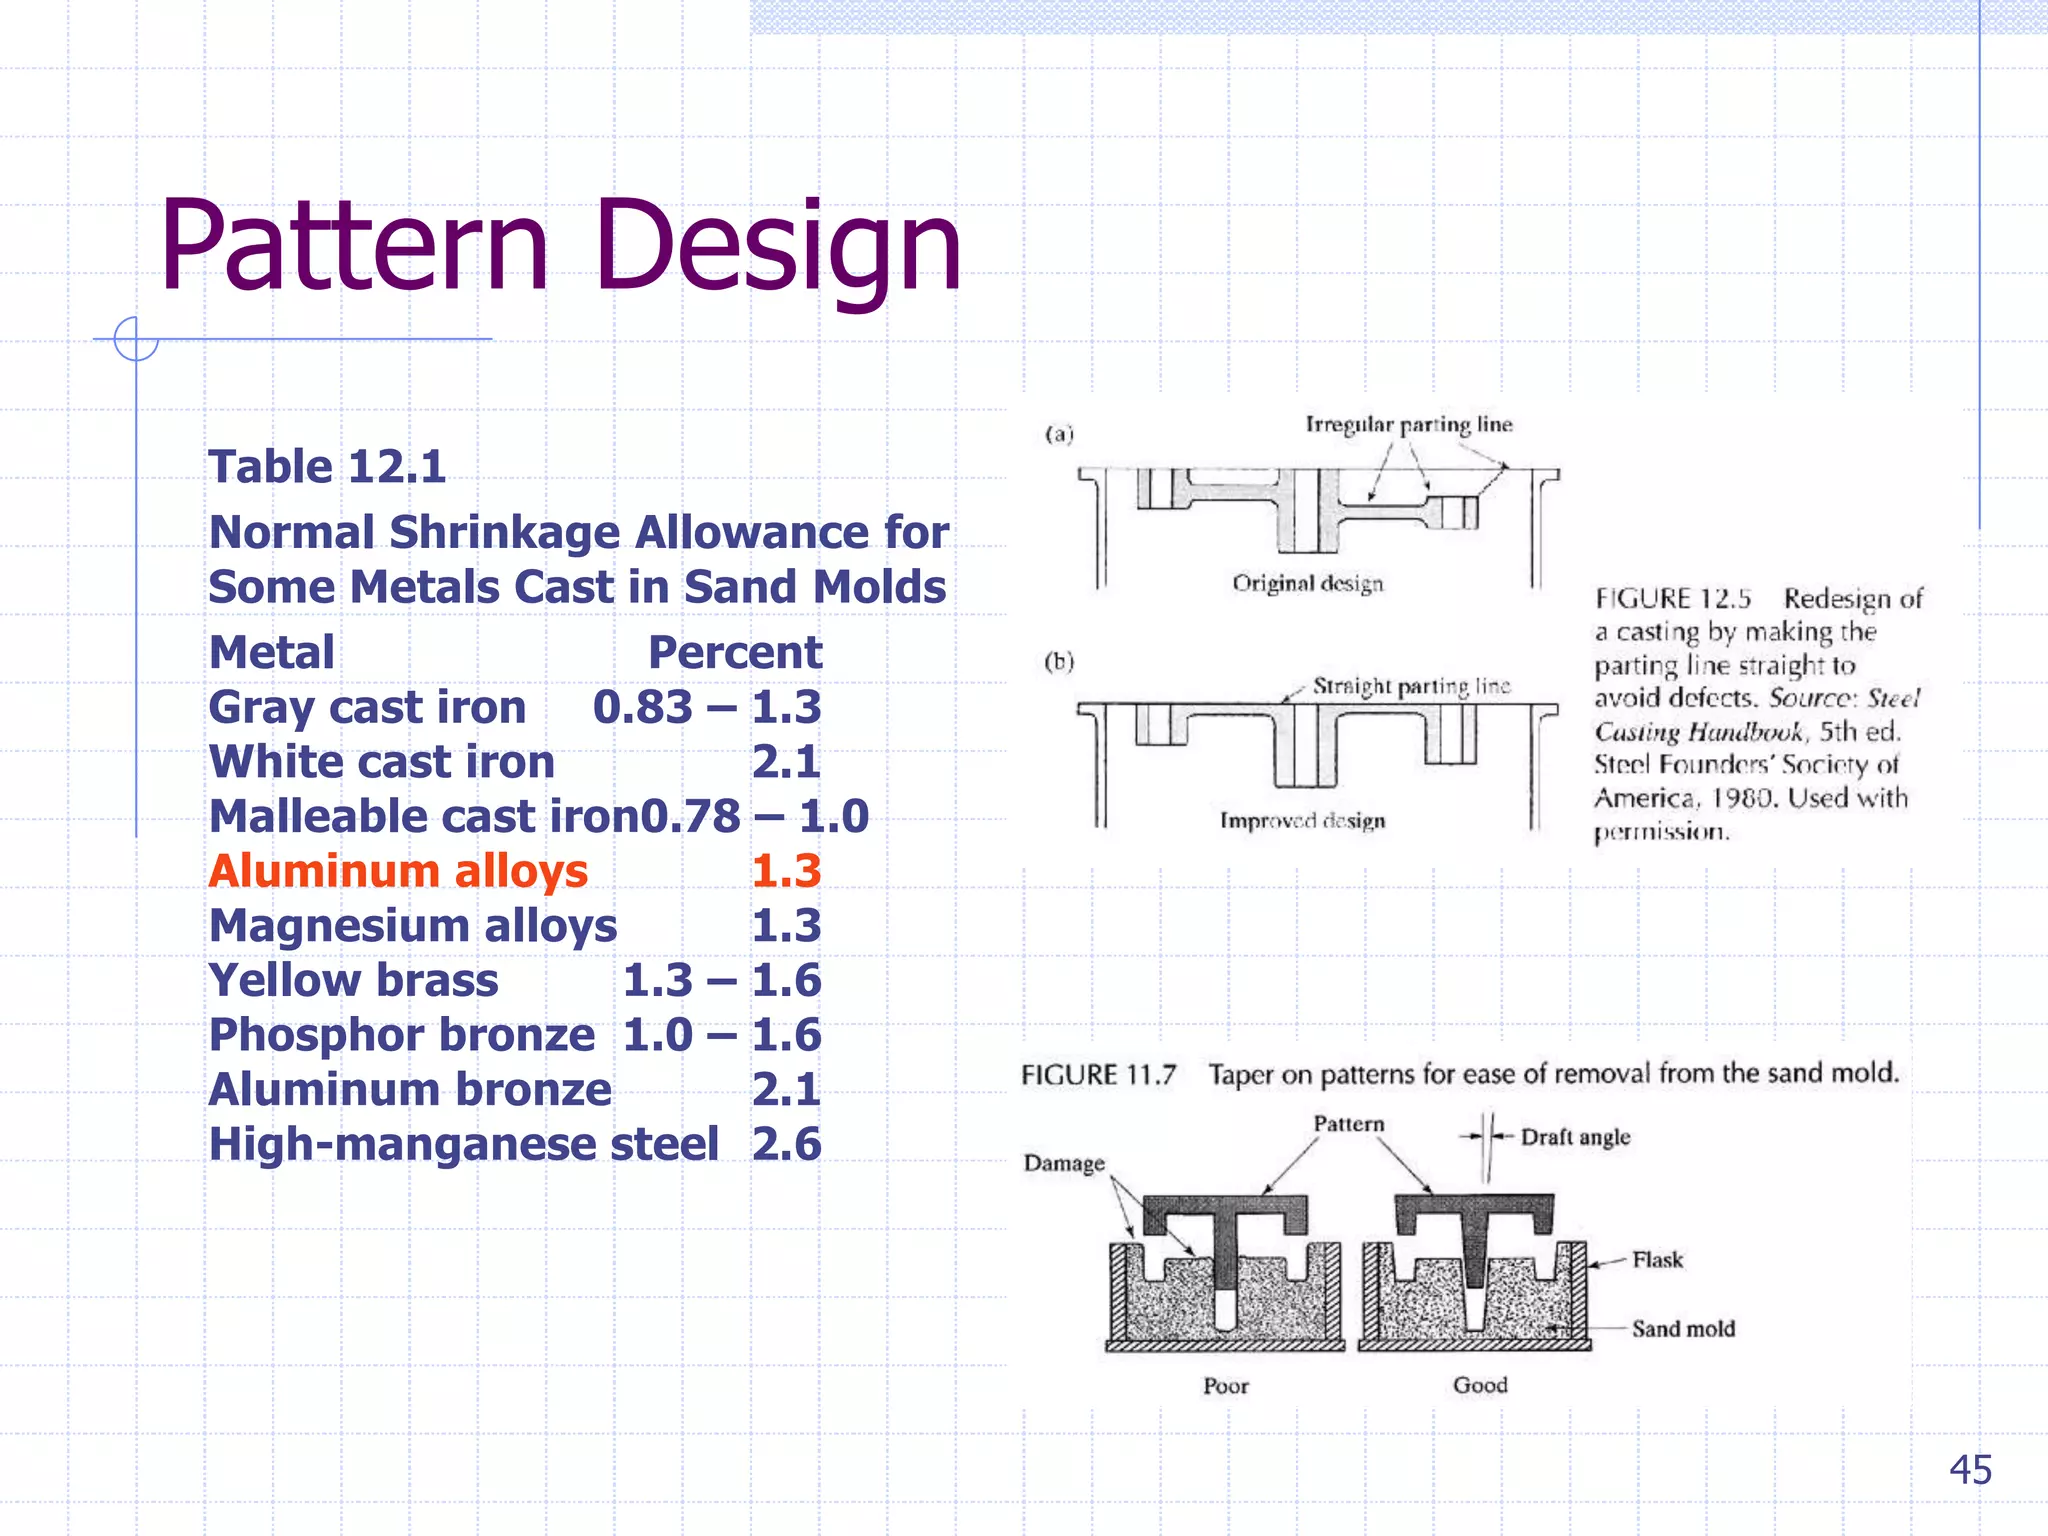This screenshot has width=2048, height=1536.
Task: Click the value '1.0 – 1.6'
Action: (x=722, y=1035)
